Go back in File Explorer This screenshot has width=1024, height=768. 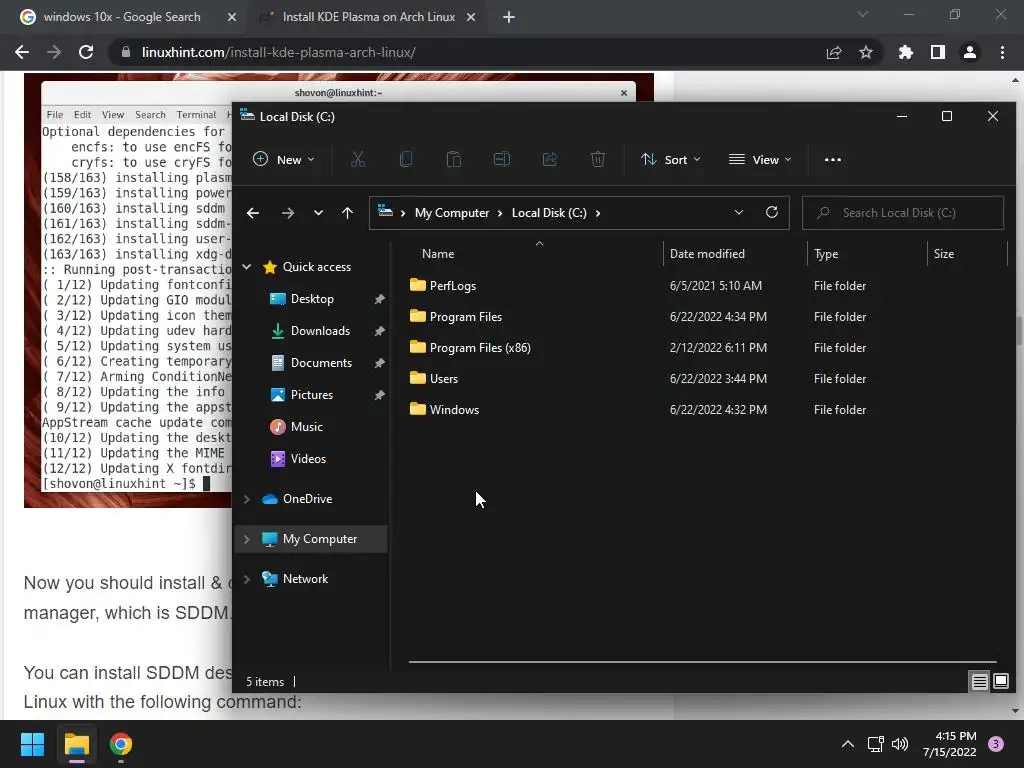(253, 213)
